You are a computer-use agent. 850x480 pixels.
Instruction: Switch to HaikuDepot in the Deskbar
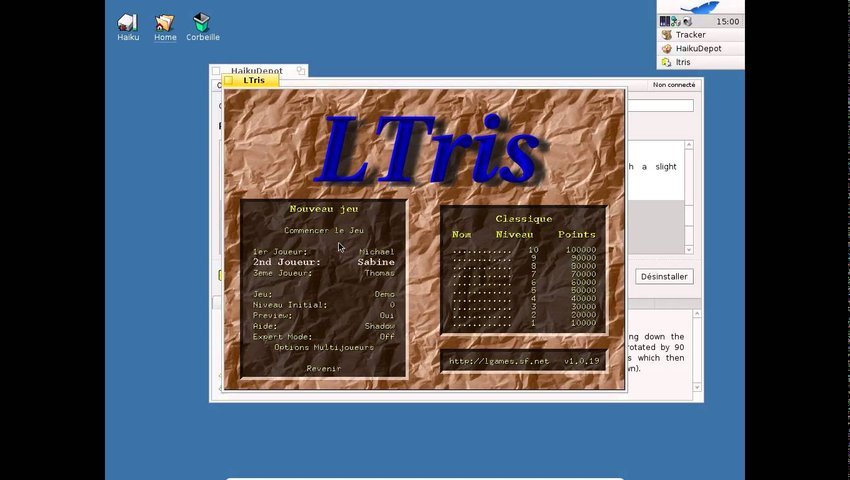(700, 48)
